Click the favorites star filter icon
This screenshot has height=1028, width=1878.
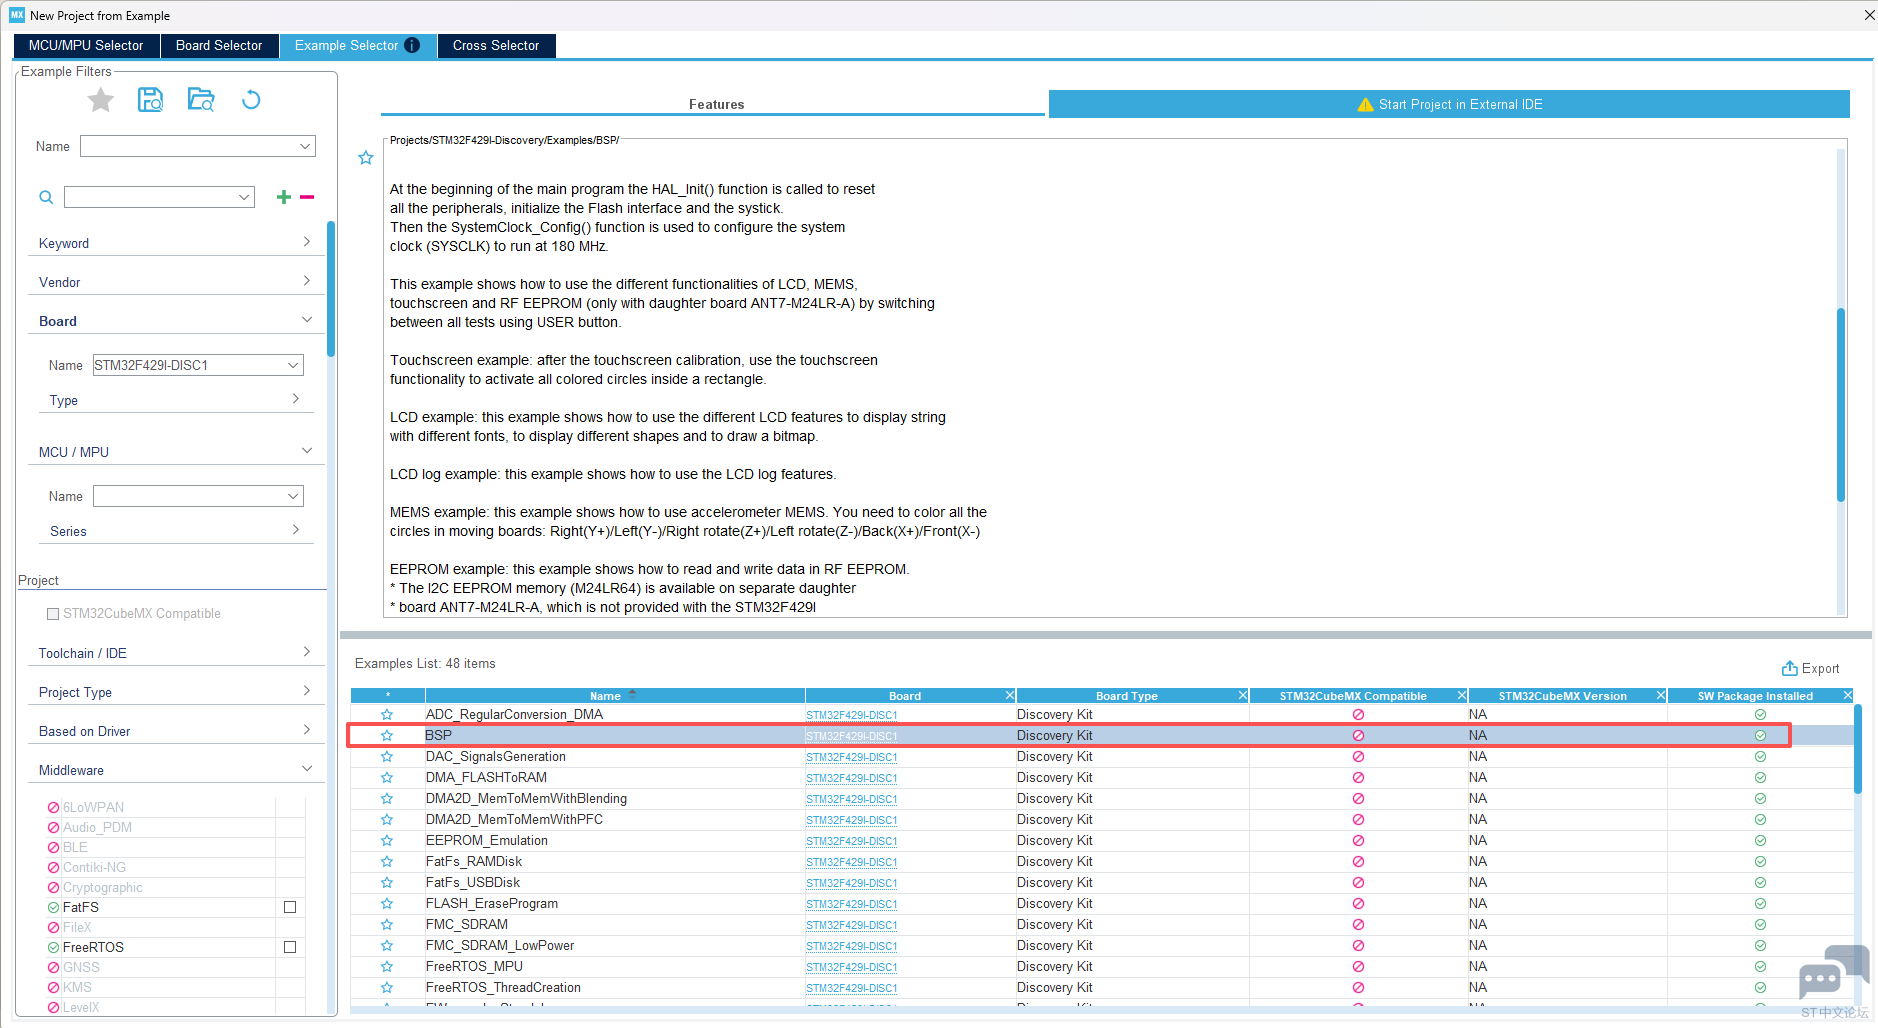click(x=101, y=100)
